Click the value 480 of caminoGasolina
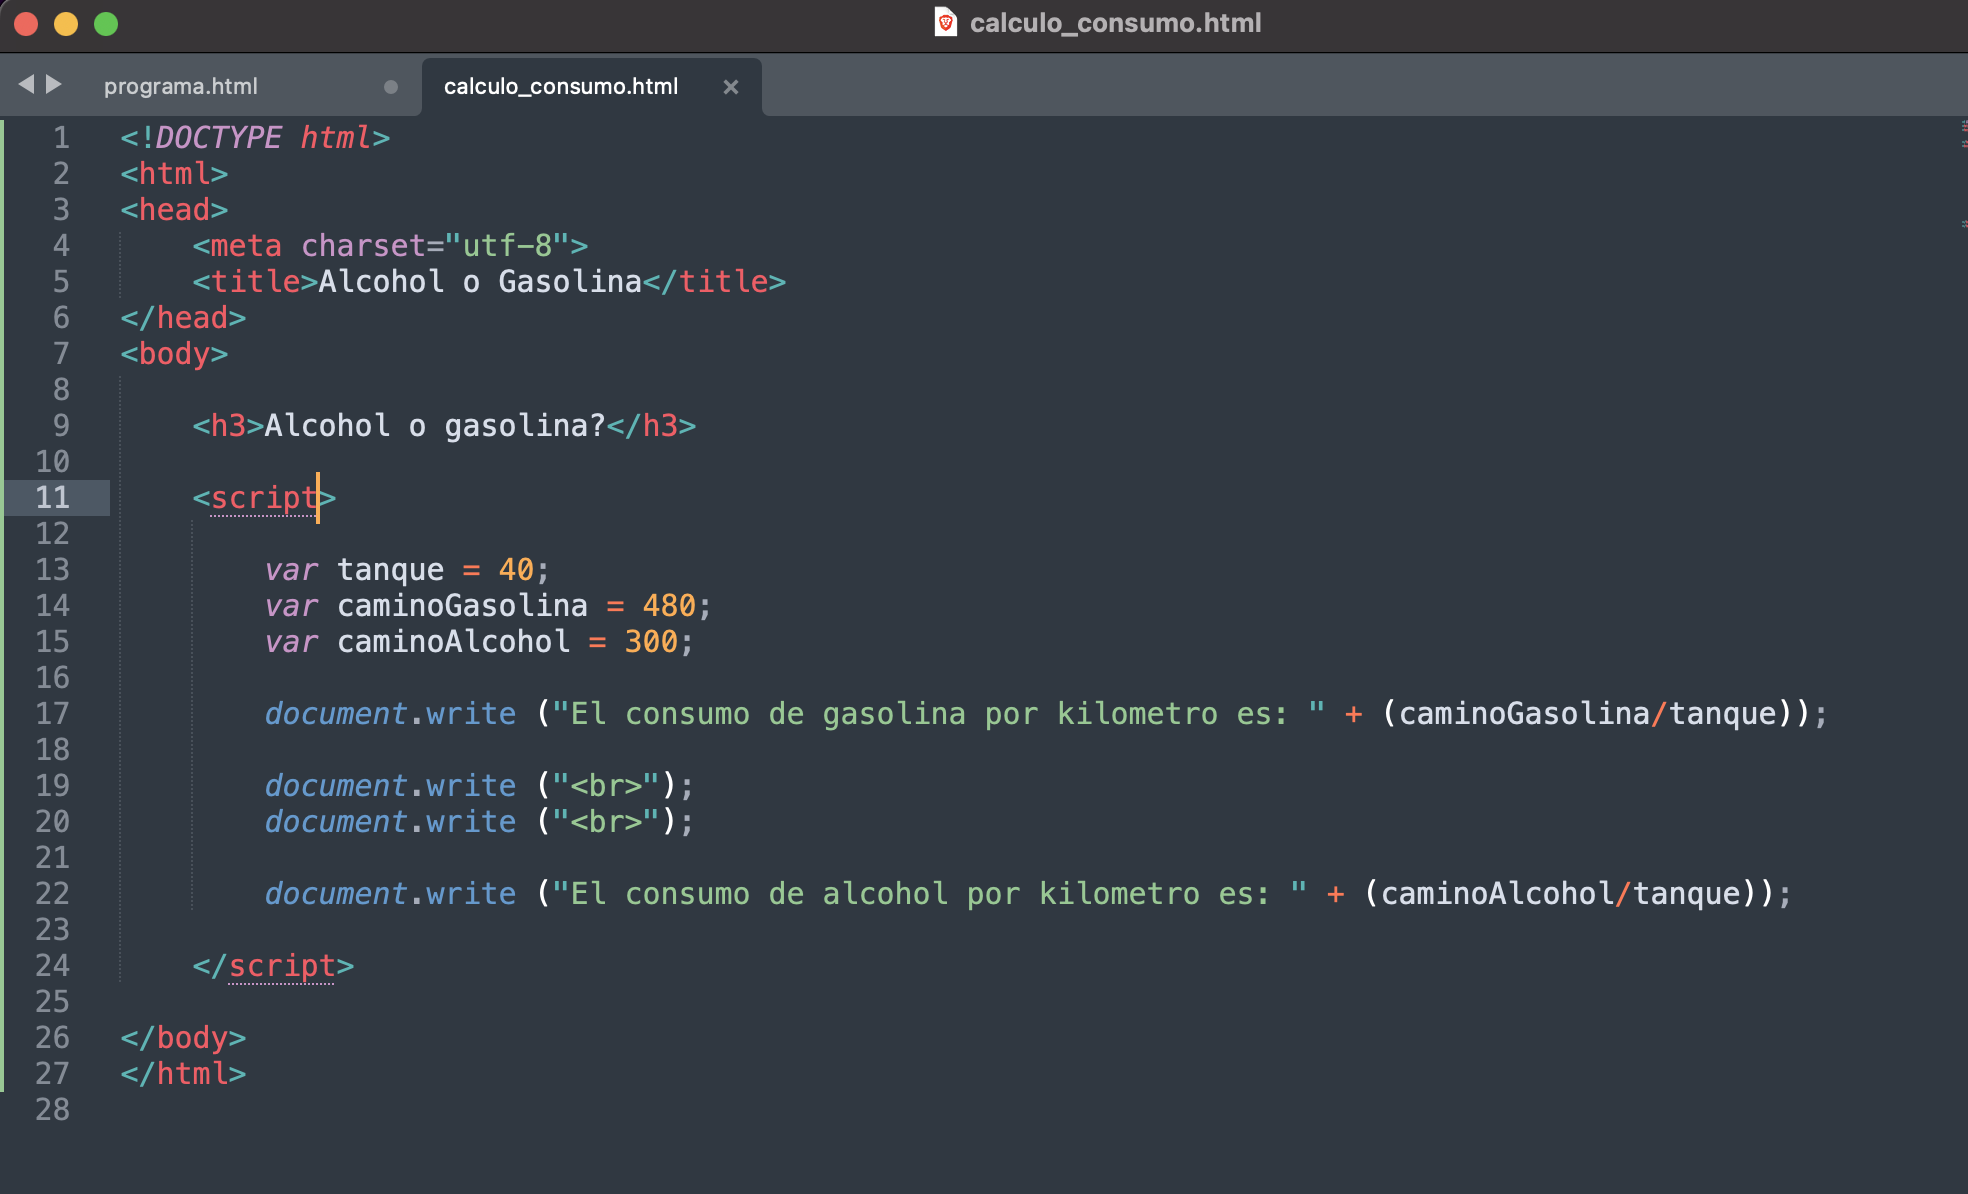This screenshot has height=1194, width=1968. pyautogui.click(x=669, y=605)
